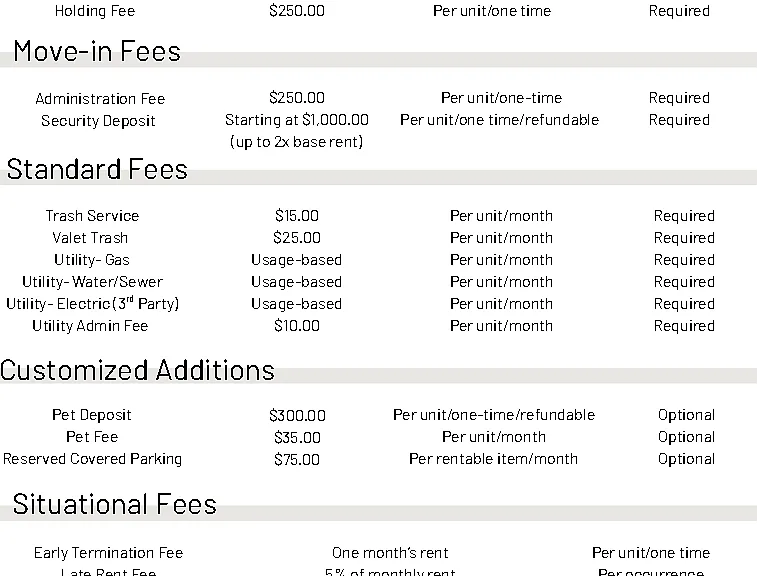
Task: Click the Move-in Fees heading
Action: click(x=97, y=51)
